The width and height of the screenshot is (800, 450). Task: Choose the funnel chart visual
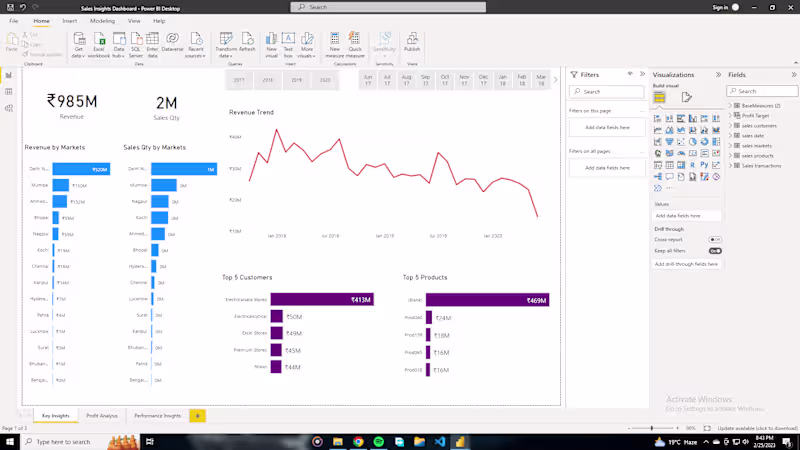click(x=669, y=141)
